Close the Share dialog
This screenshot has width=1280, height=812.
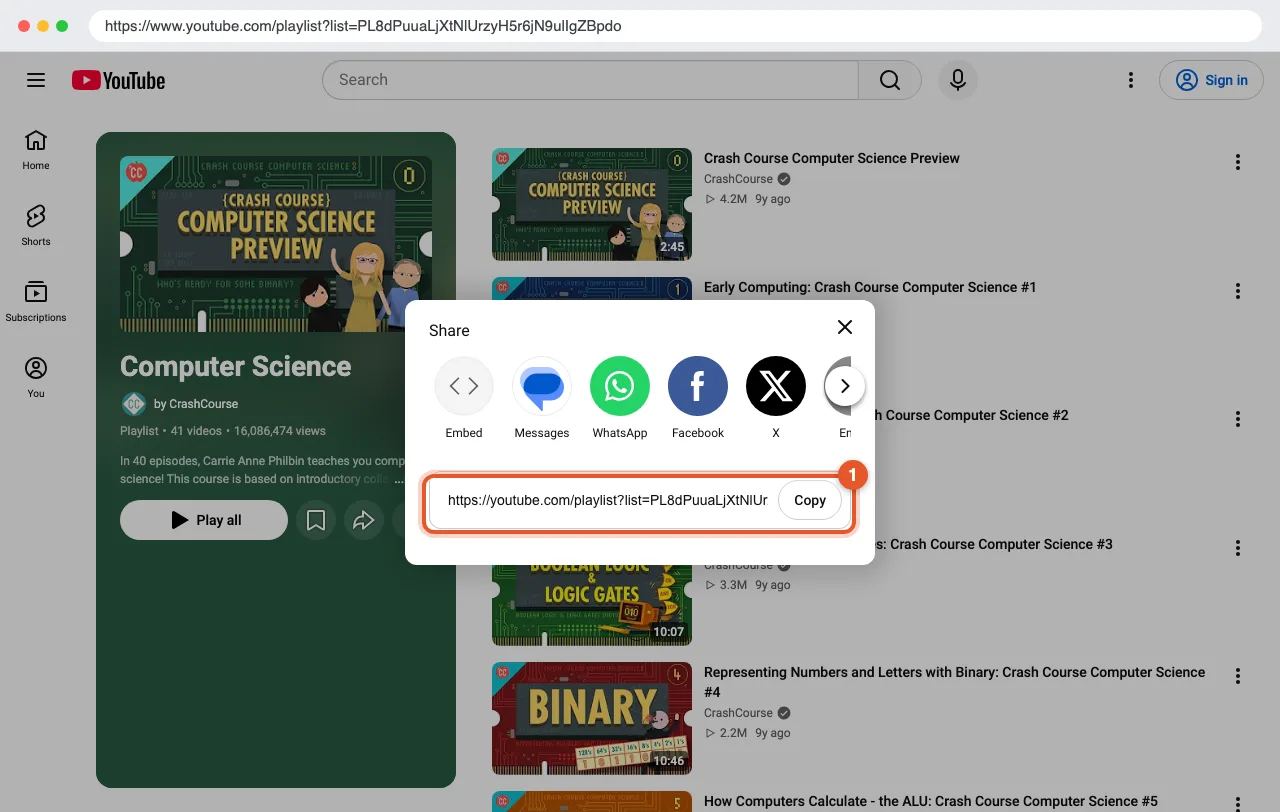pyautogui.click(x=845, y=327)
